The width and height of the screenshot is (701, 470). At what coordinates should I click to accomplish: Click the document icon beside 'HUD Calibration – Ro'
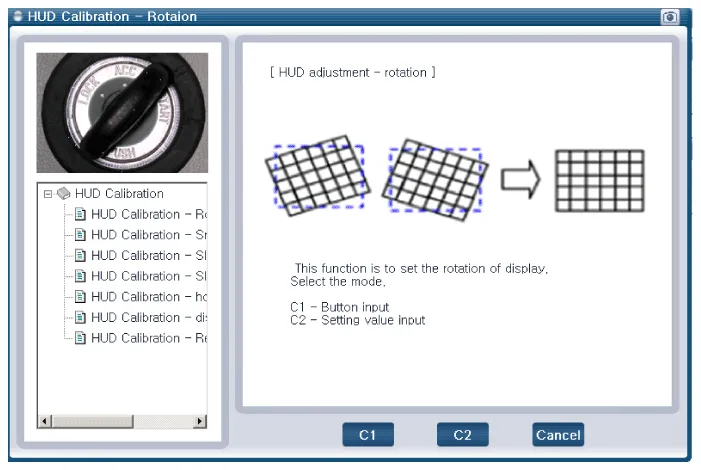click(80, 214)
